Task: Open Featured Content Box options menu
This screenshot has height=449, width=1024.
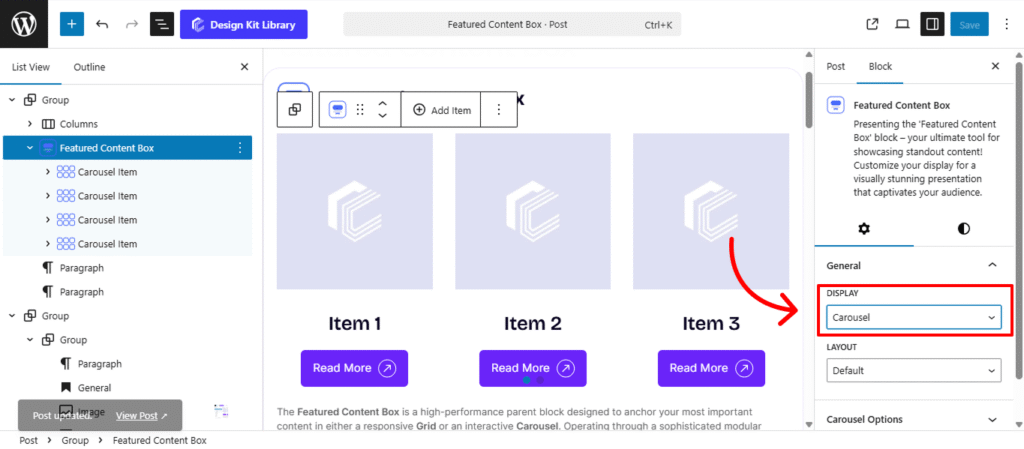Action: point(239,148)
